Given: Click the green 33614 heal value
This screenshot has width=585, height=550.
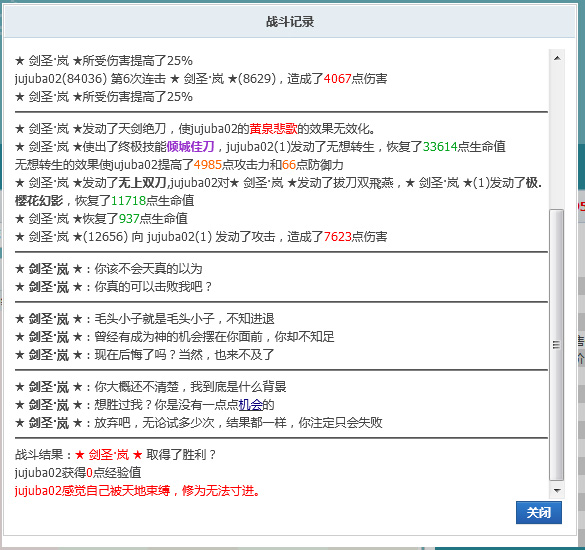Looking at the screenshot, I should (x=440, y=147).
